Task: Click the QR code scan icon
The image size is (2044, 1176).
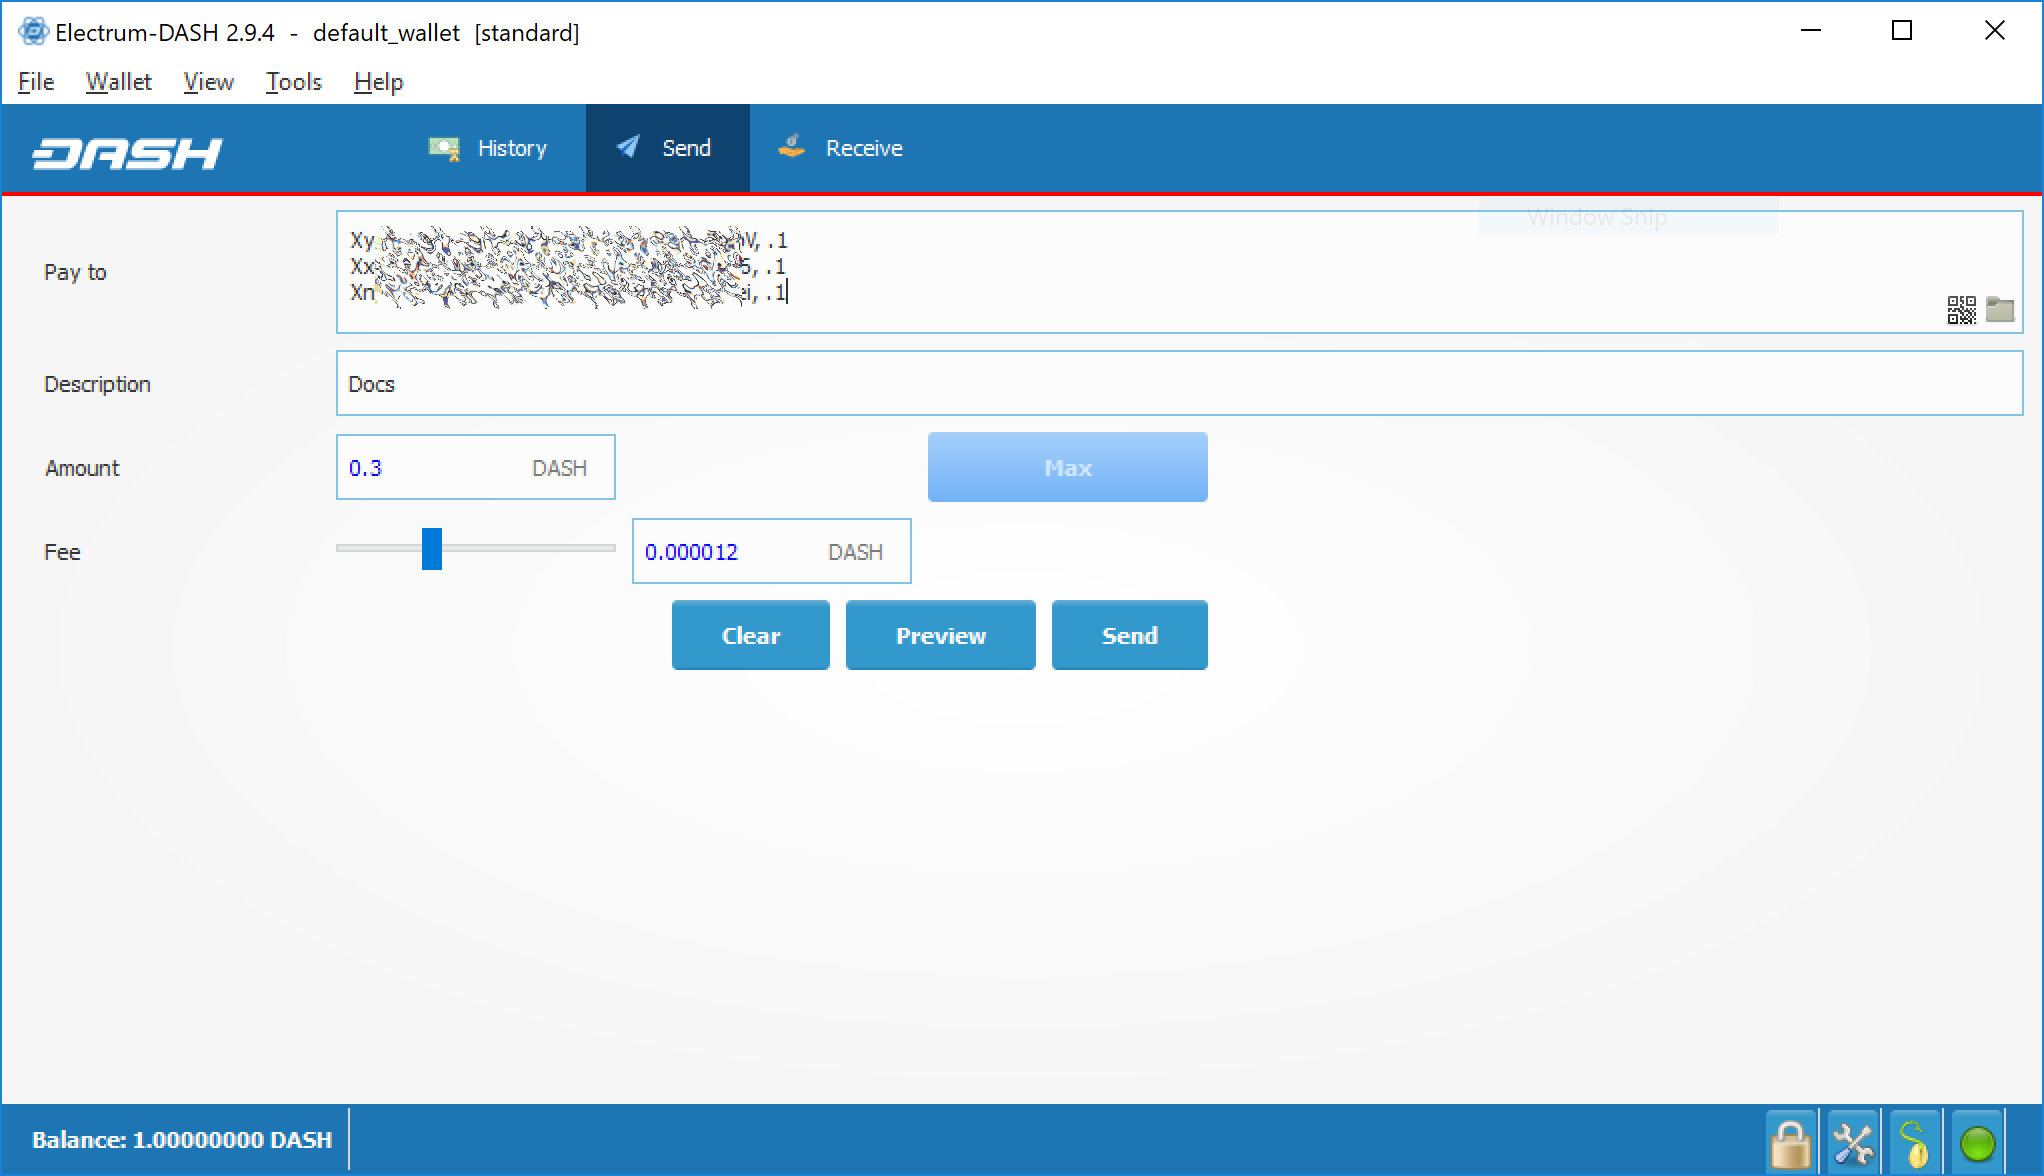Action: click(1961, 310)
